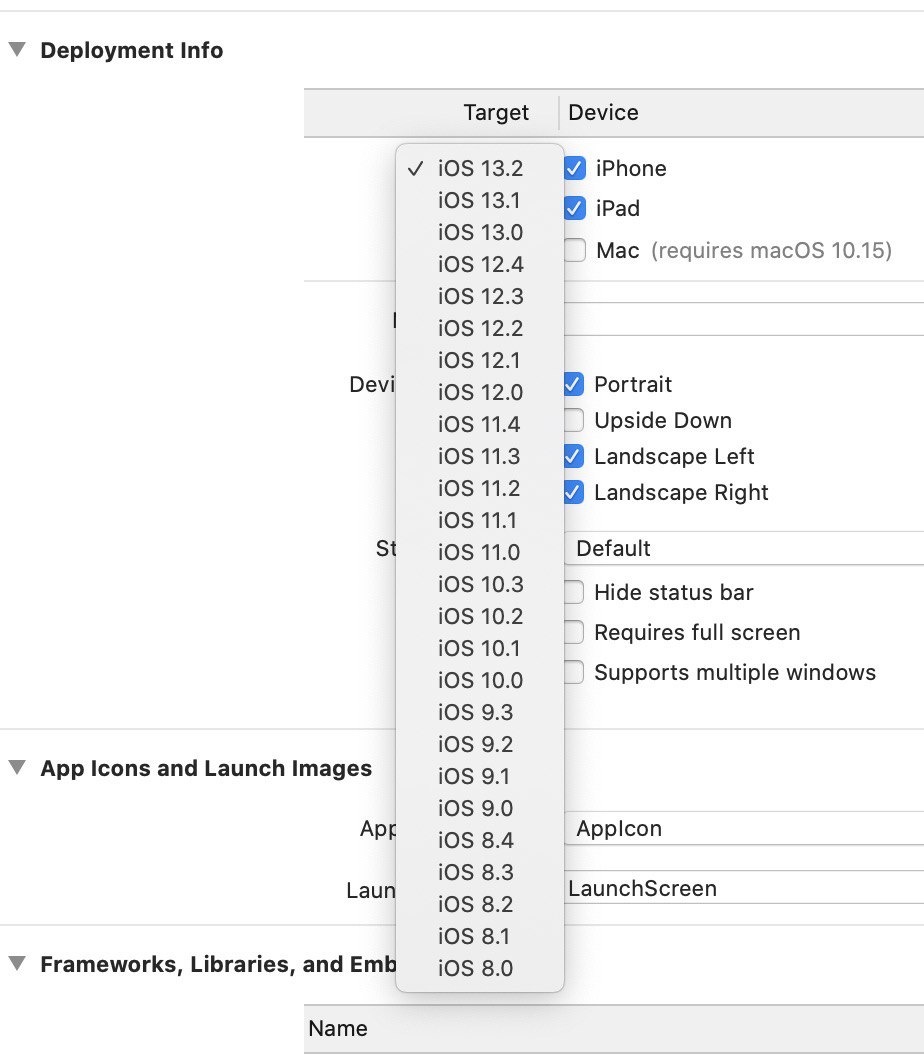
Task: Select iOS 13.2 in the target menu
Action: click(x=480, y=168)
